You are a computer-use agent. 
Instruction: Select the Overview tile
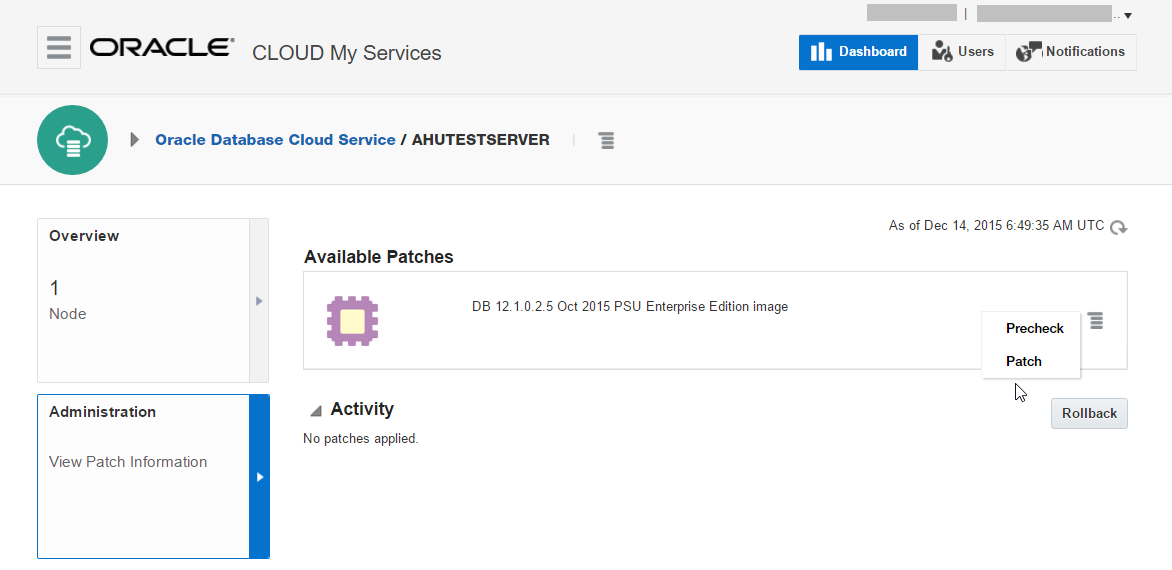click(143, 299)
